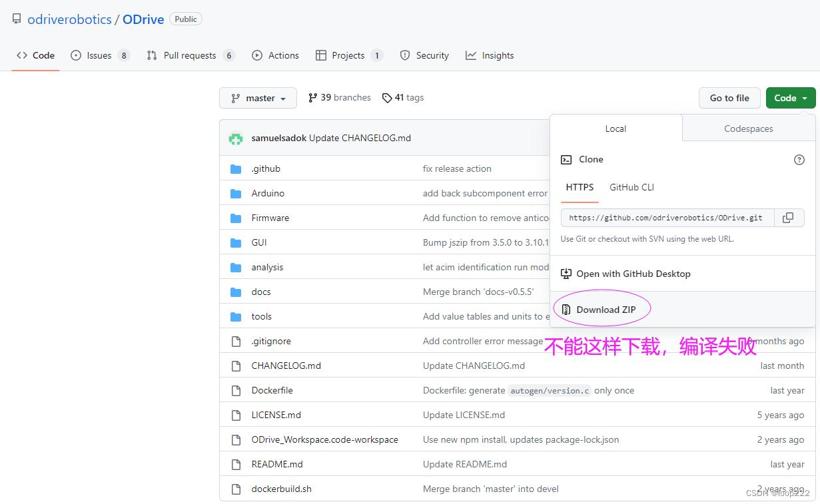Viewport: 820px width, 504px height.
Task: Open the 'Update LICENSE.md' commit message
Action: point(464,415)
